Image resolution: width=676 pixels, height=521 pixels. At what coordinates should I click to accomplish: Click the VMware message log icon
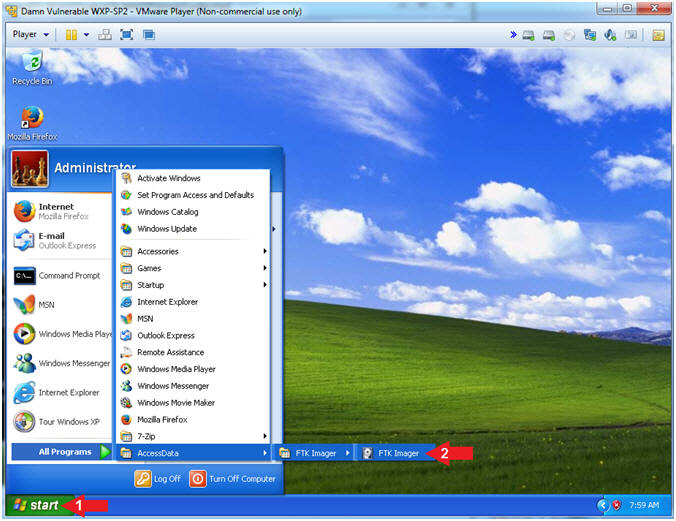pos(658,35)
